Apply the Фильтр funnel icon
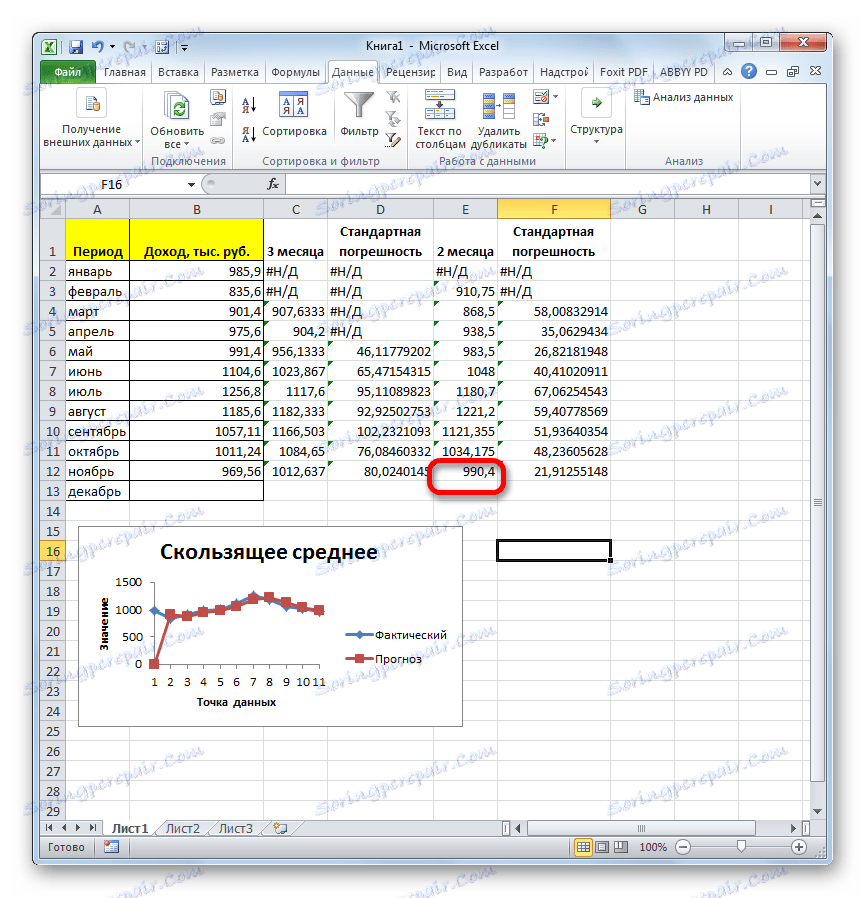 click(x=359, y=105)
